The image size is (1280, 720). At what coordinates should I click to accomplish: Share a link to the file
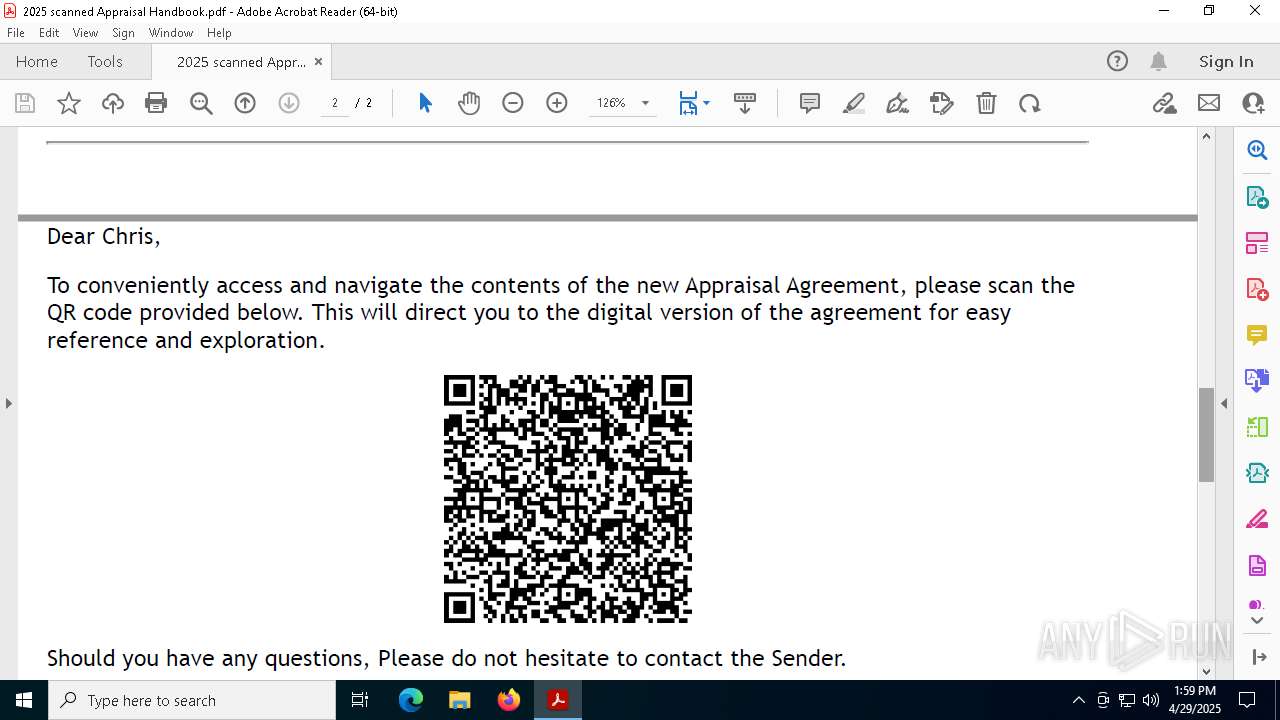1164,103
